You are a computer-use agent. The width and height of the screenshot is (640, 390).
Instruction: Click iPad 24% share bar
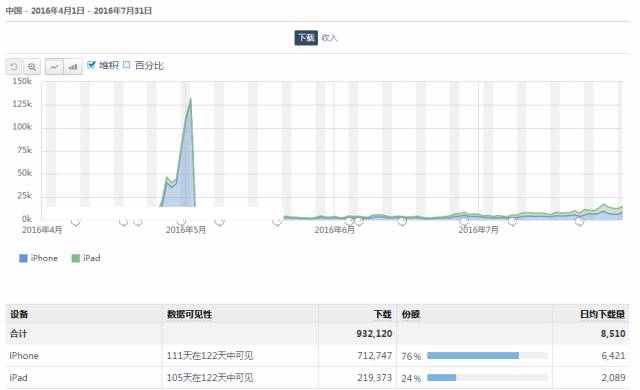point(442,378)
